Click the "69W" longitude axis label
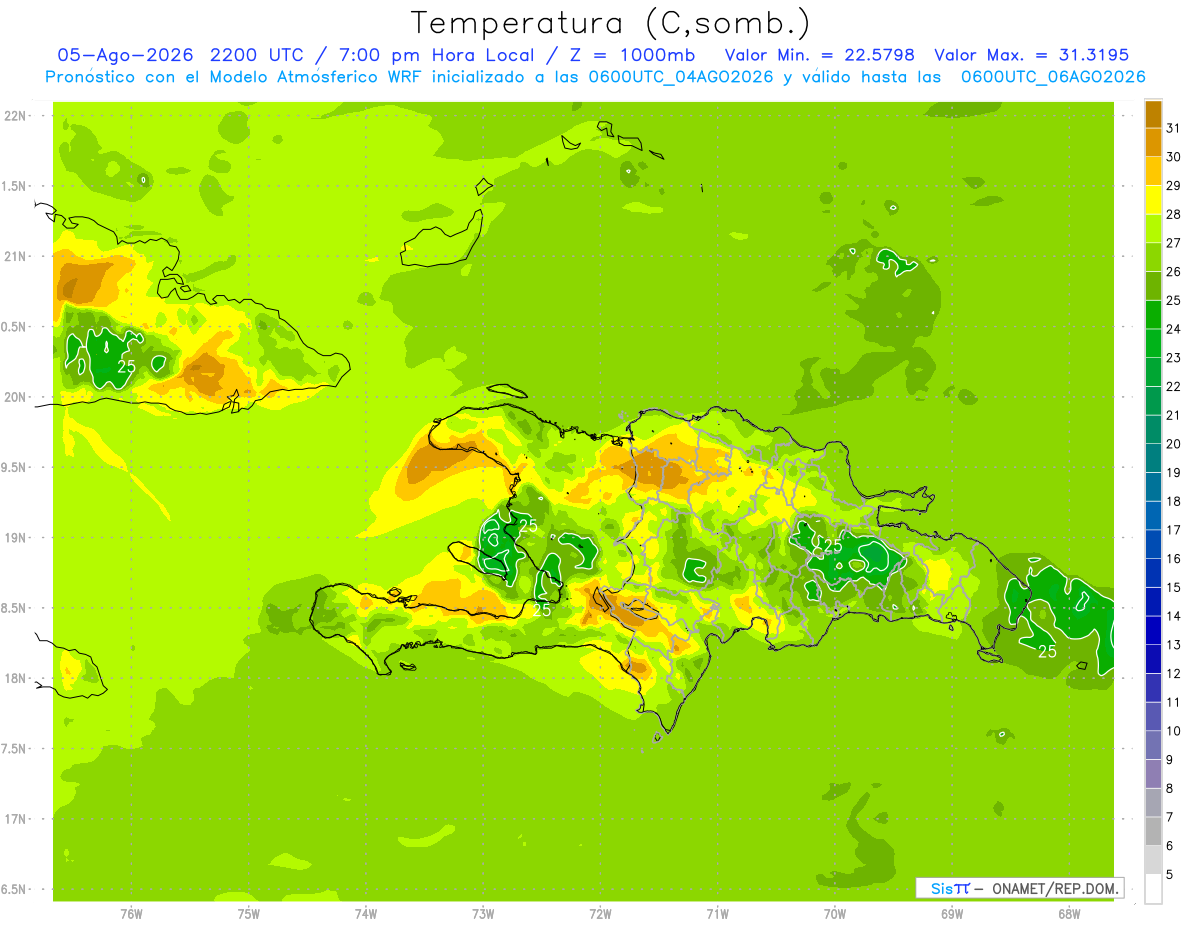This screenshot has height=927, width=1200. point(952,914)
